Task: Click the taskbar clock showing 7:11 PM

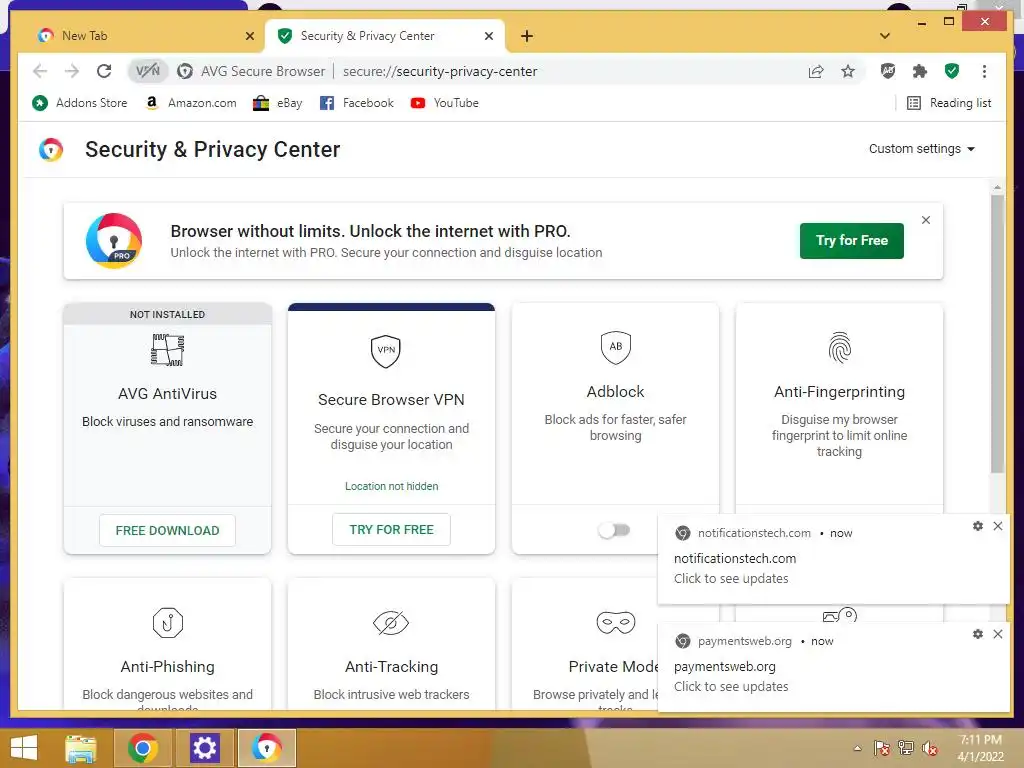Action: point(980,748)
